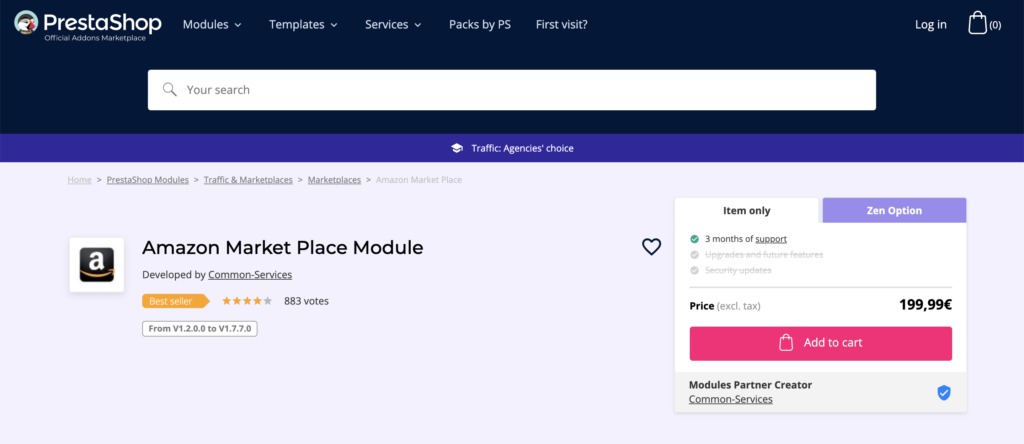The image size is (1024, 444).
Task: Expand the Modules dropdown menu
Action: tap(212, 25)
